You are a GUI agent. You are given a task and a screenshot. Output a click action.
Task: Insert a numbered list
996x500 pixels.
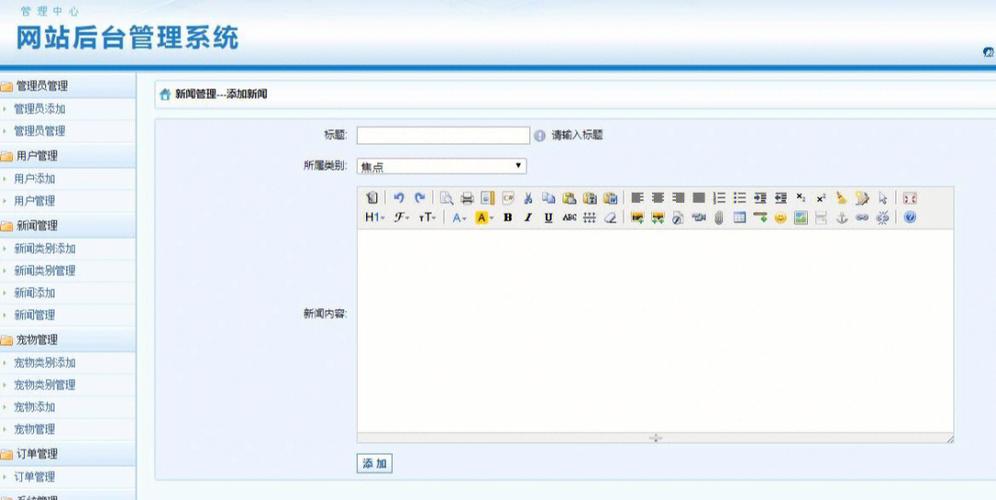tap(719, 198)
